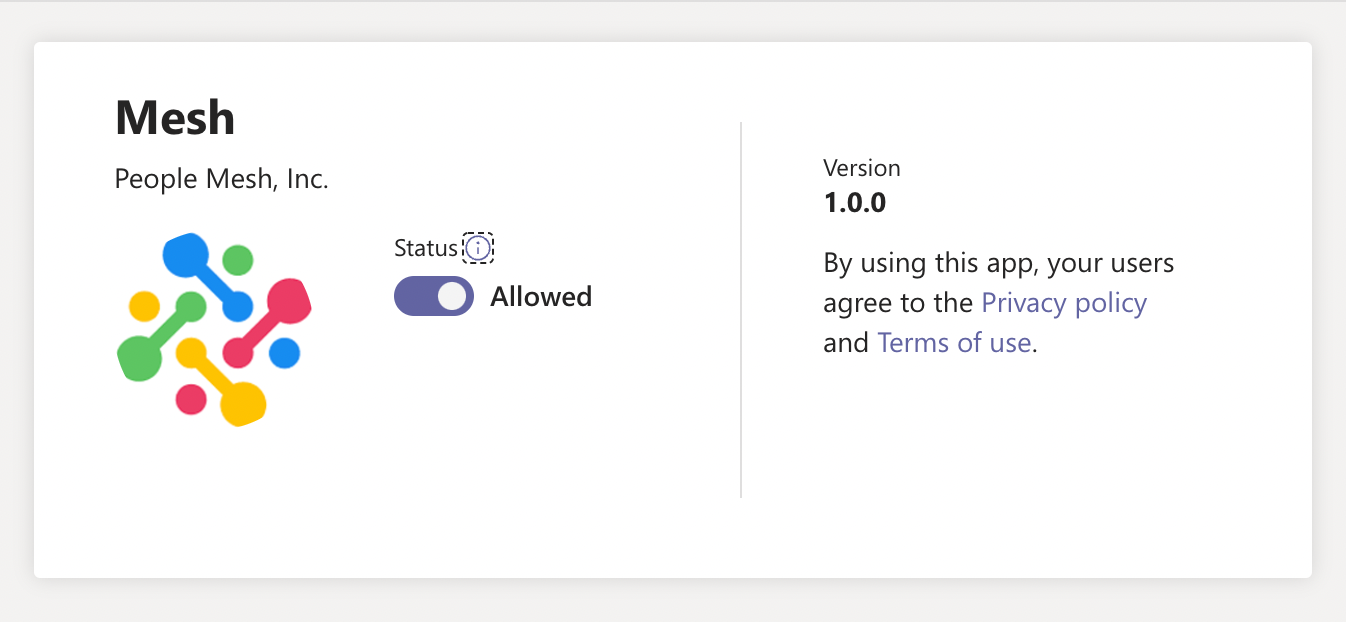
Task: Click the Status info icon
Action: pos(478,248)
